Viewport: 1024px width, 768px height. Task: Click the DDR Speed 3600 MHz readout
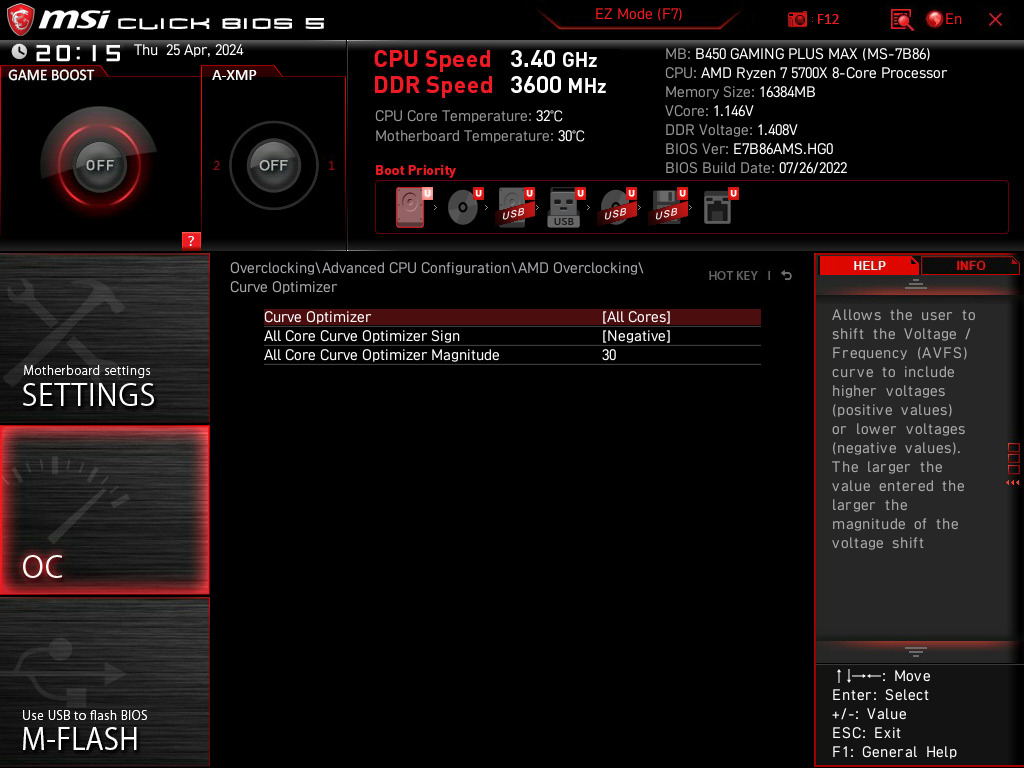(490, 86)
